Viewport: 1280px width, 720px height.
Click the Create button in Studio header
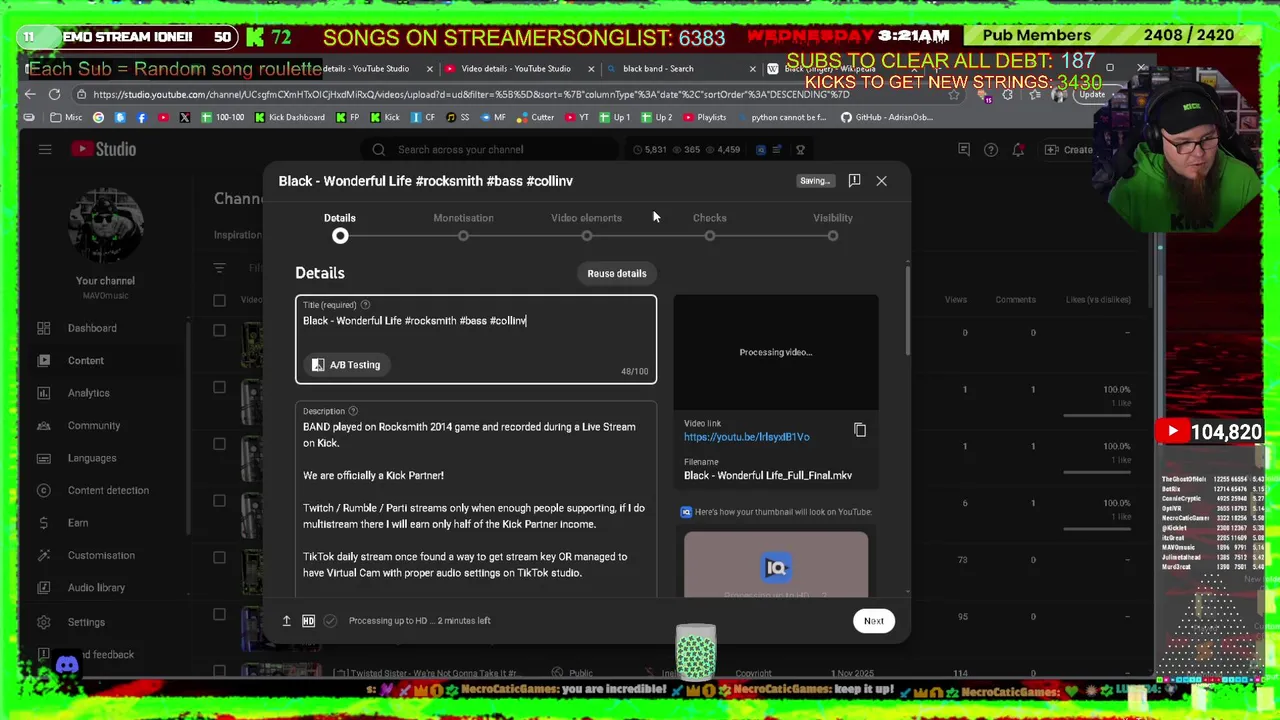pos(1069,150)
